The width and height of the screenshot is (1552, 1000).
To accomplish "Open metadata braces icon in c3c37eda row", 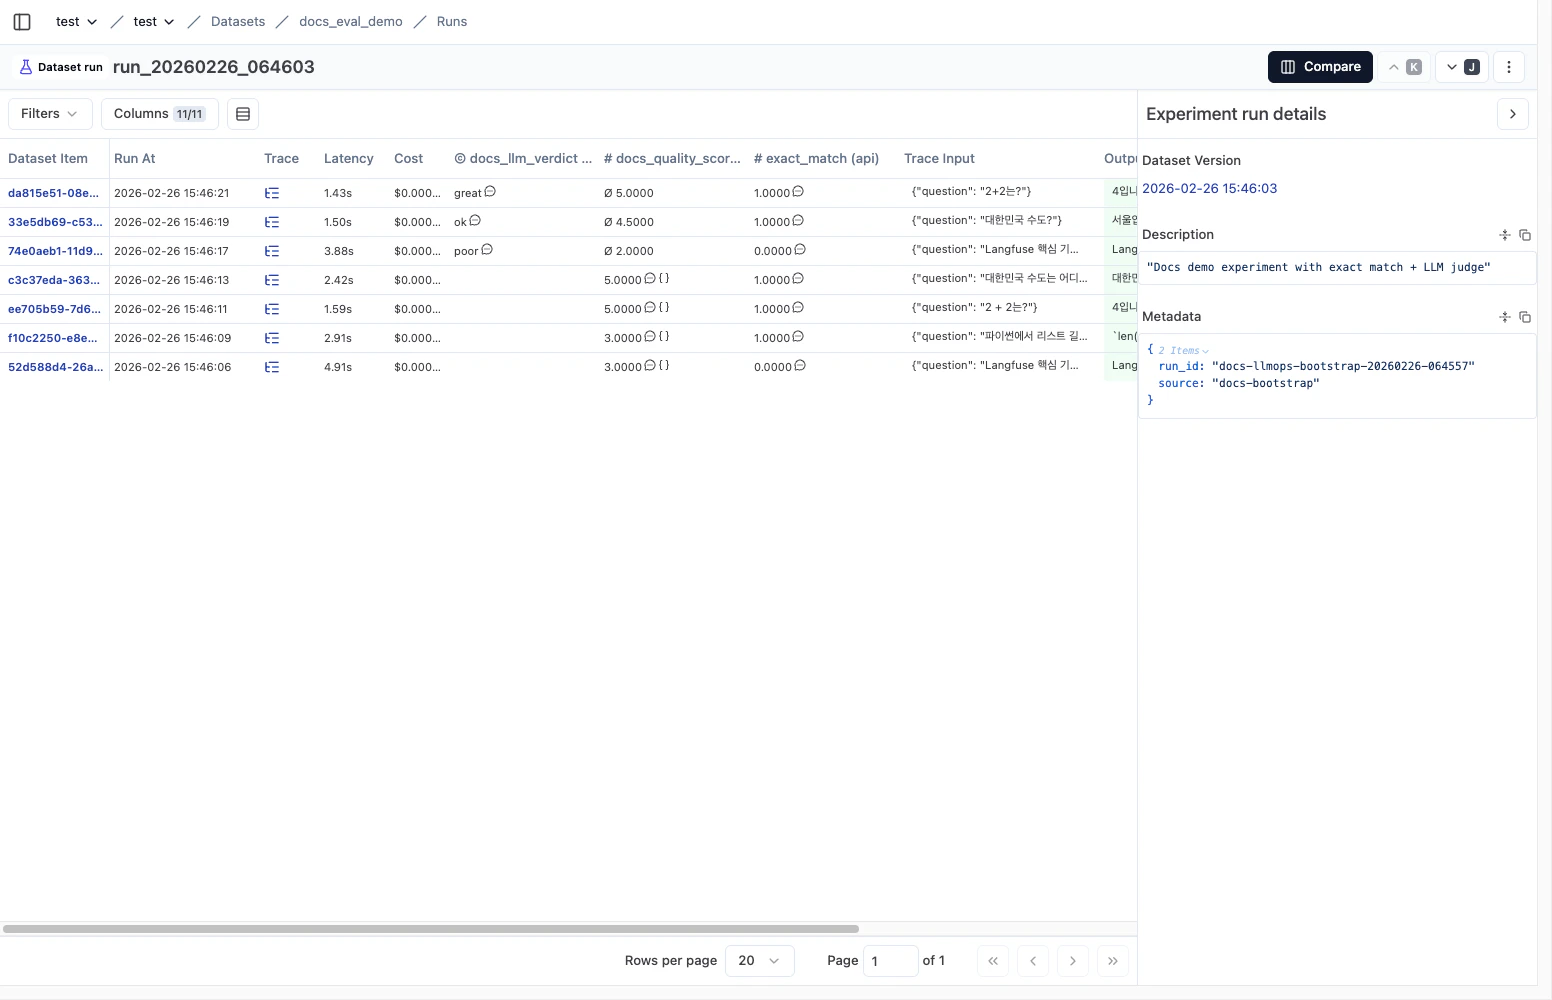I will pyautogui.click(x=664, y=278).
